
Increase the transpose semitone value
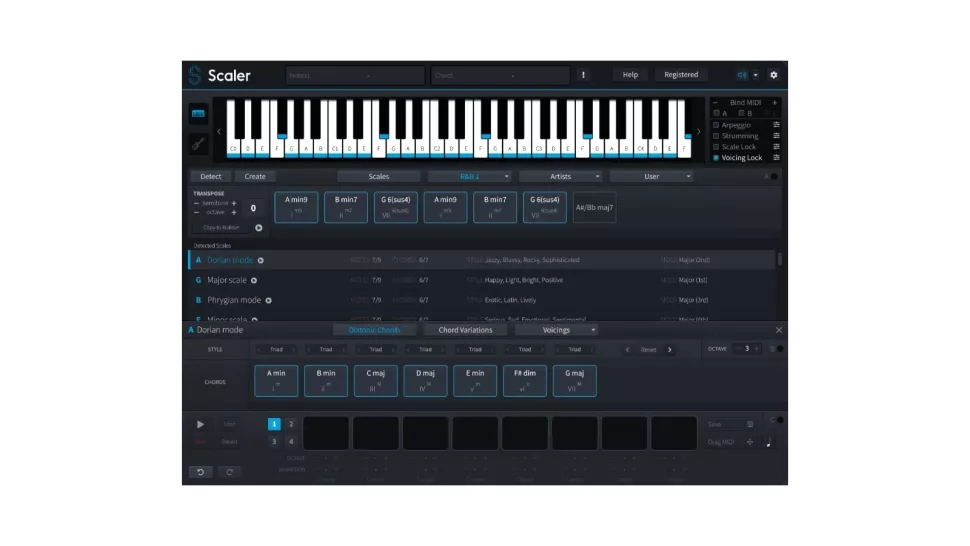coord(234,203)
